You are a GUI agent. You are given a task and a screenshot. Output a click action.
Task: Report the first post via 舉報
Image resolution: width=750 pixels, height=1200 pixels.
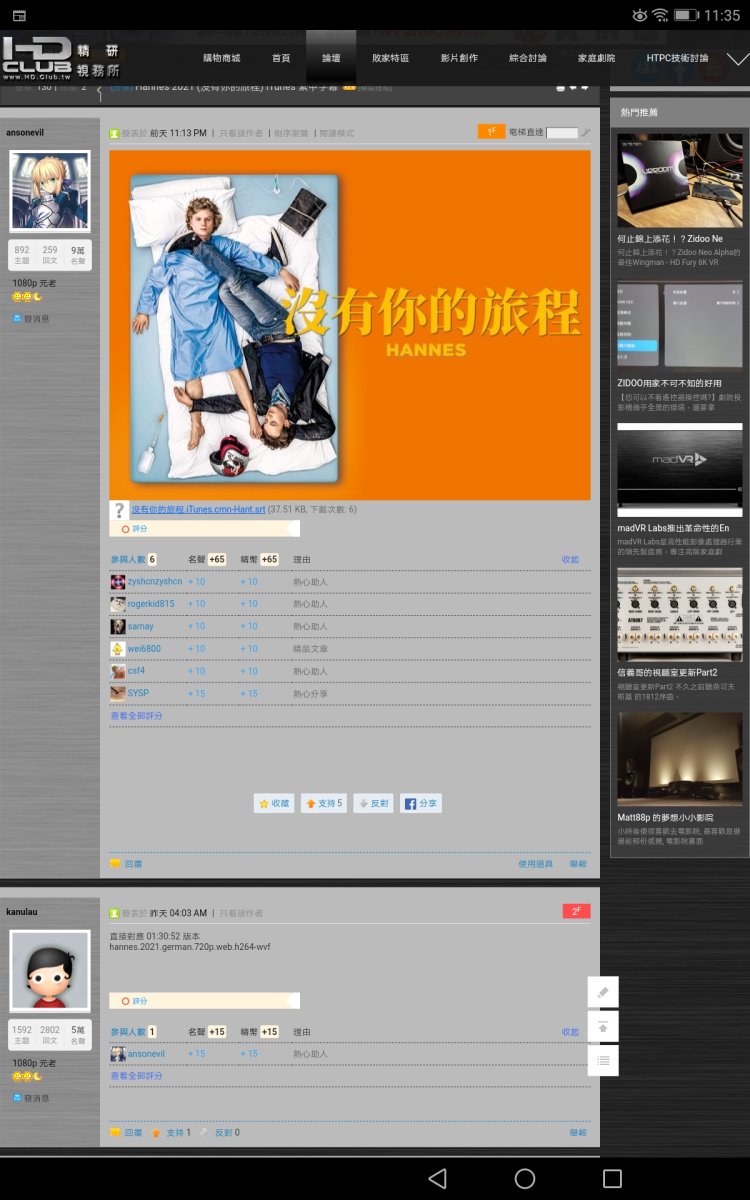pos(578,864)
